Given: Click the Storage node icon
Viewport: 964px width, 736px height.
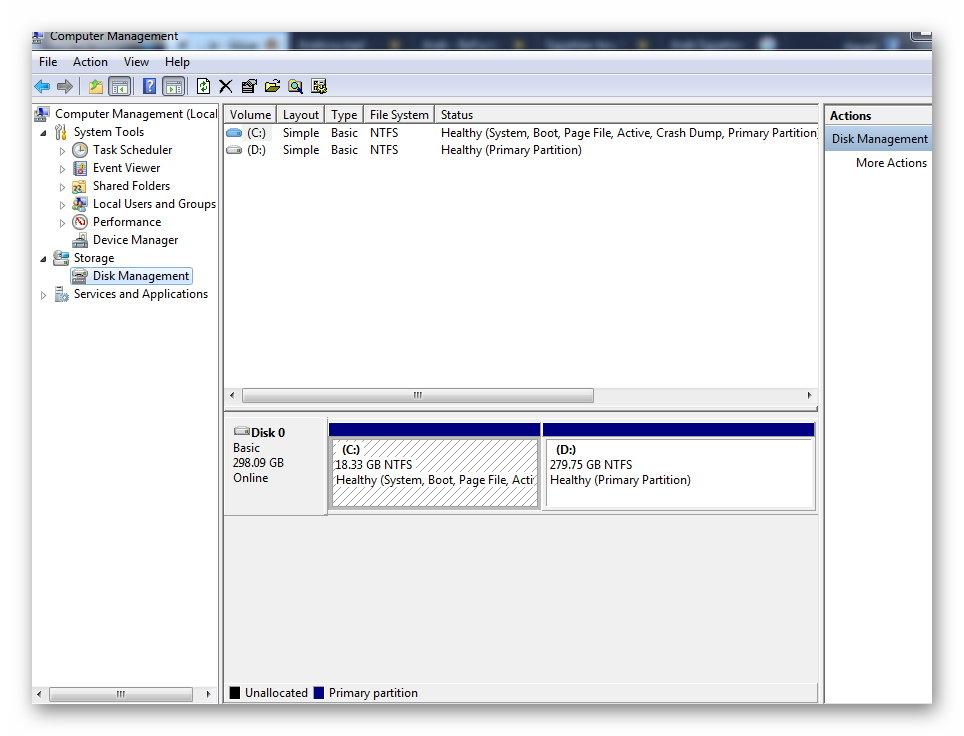Looking at the screenshot, I should tap(61, 258).
